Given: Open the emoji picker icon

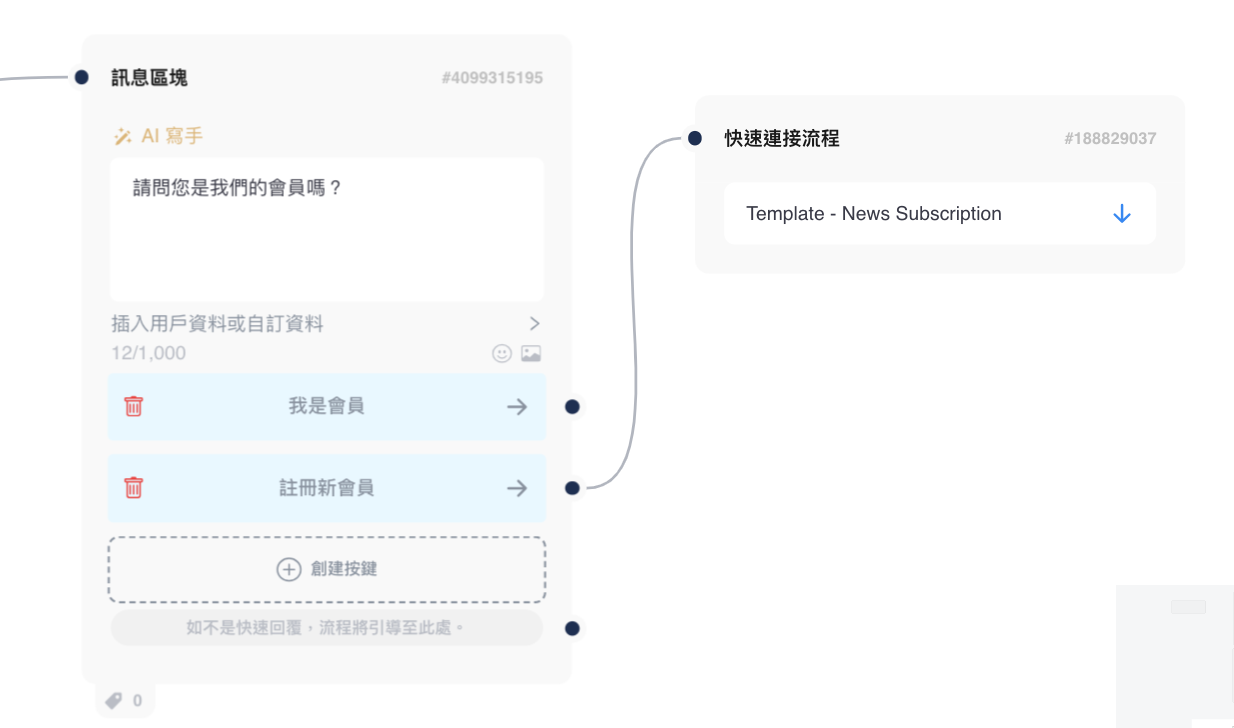Looking at the screenshot, I should click(x=502, y=353).
